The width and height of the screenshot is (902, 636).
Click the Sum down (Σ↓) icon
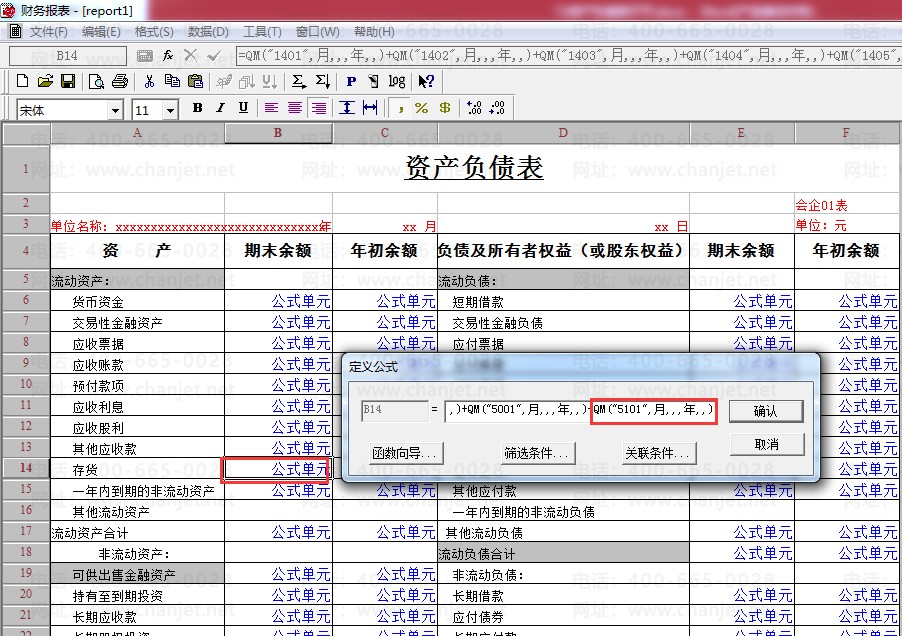click(323, 81)
